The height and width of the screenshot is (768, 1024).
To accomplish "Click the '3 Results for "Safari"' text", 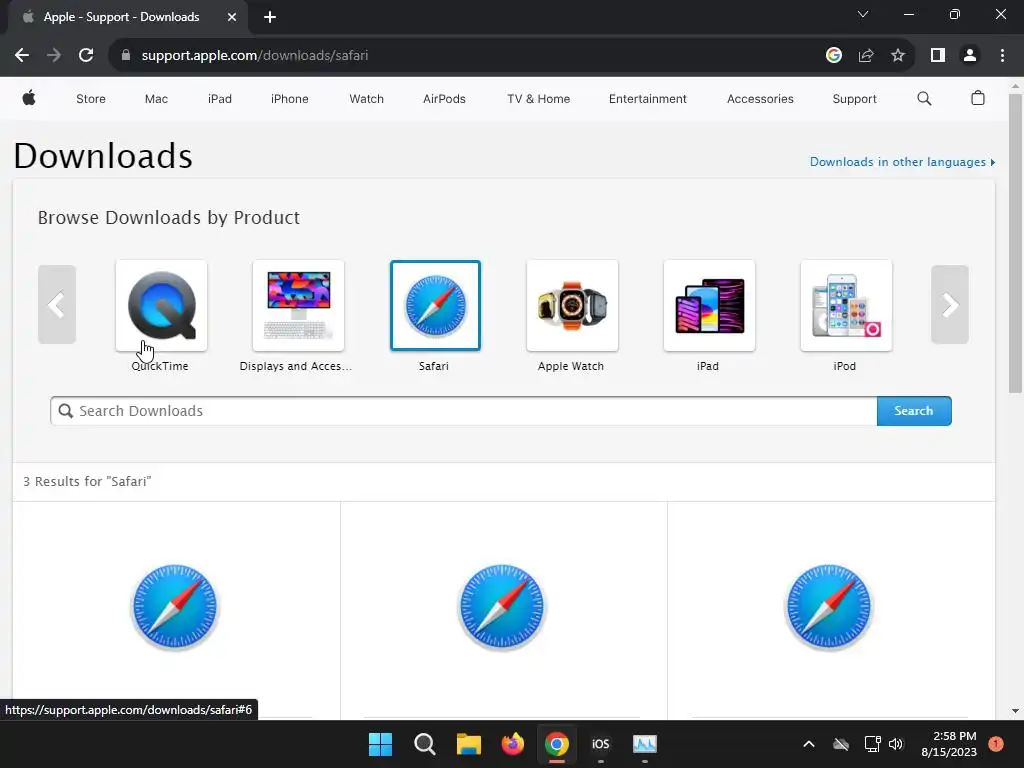I will tap(88, 481).
